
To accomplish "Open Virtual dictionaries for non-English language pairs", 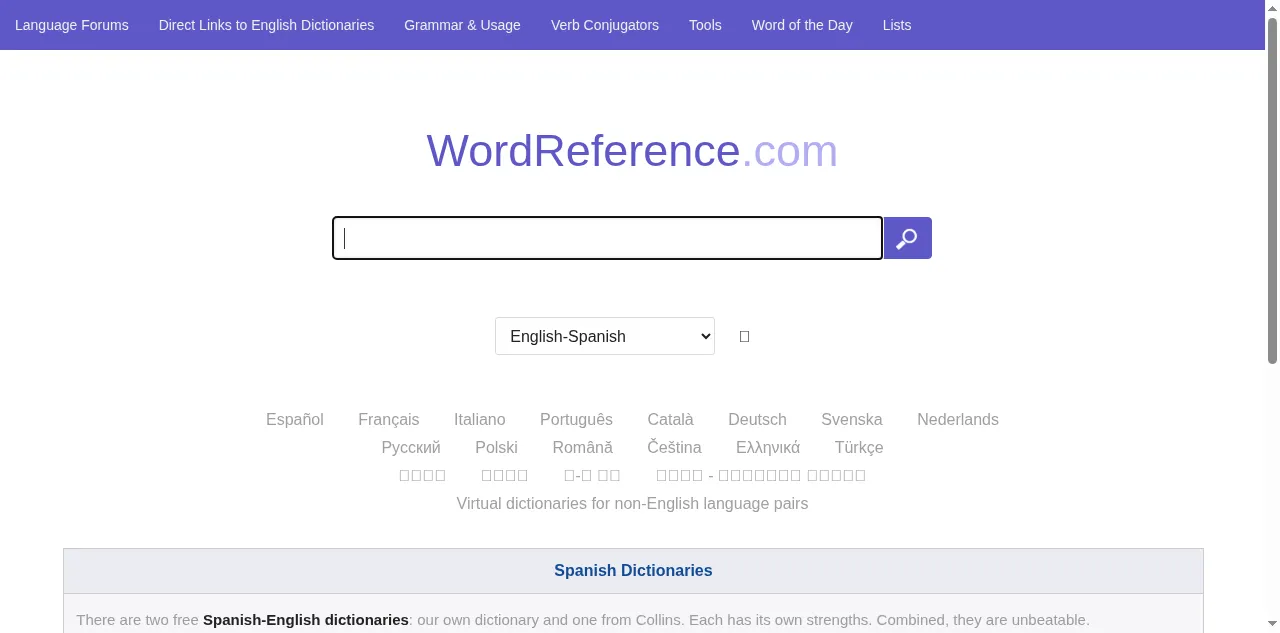I will pyautogui.click(x=632, y=503).
